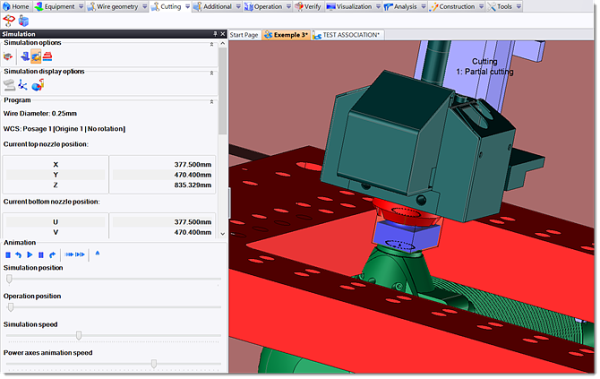Click the blue cube icon in ribbon

pyautogui.click(x=24, y=21)
